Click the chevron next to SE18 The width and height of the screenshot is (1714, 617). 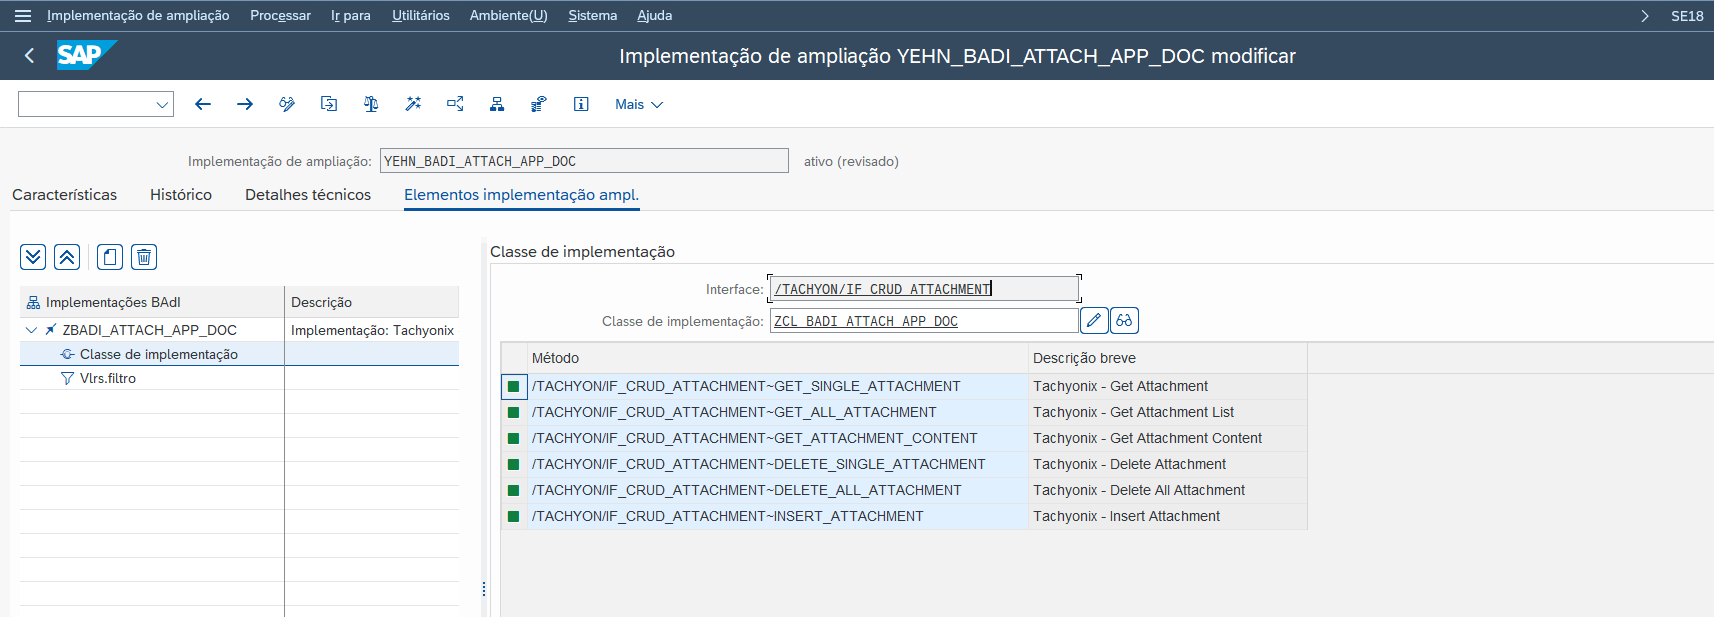(x=1645, y=15)
